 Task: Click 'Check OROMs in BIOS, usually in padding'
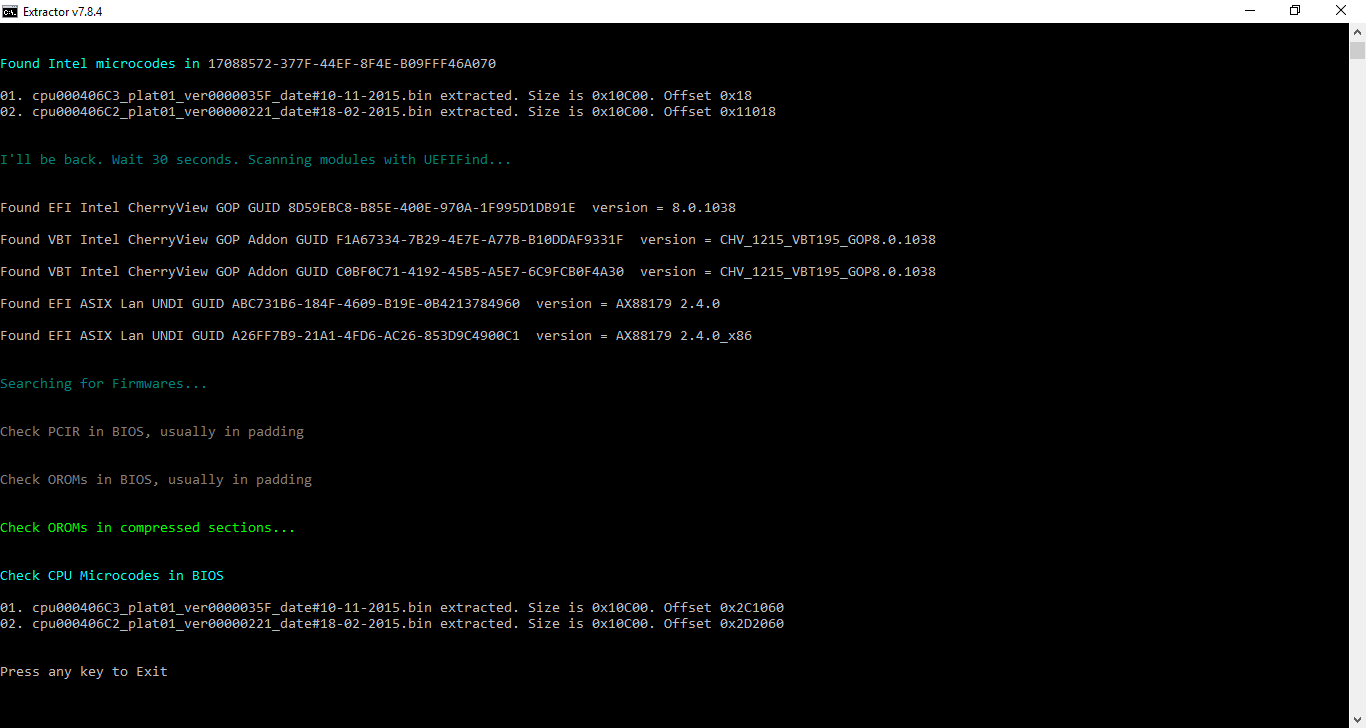(156, 480)
